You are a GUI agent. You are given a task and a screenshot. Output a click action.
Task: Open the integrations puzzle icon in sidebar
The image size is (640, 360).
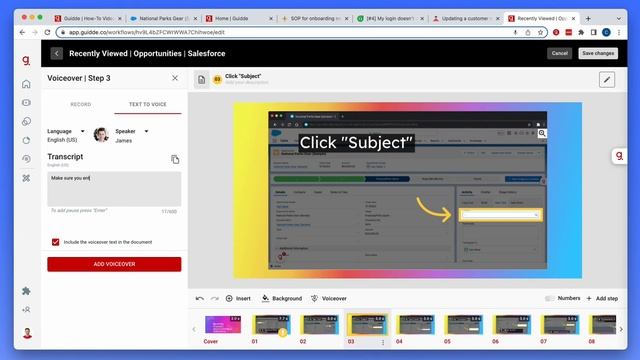[x=26, y=291]
